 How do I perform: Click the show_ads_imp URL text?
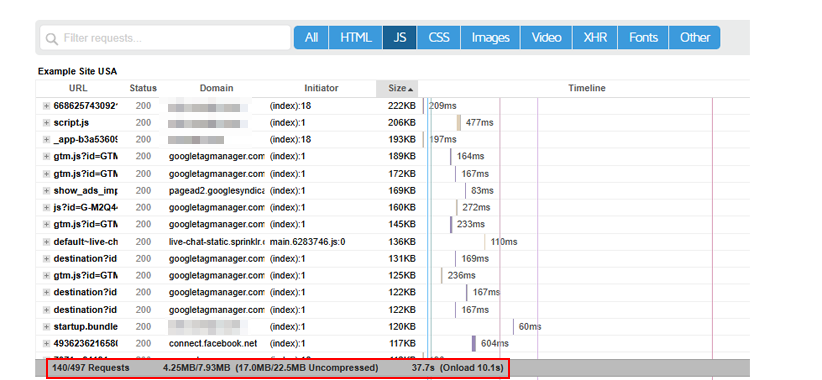(86, 190)
